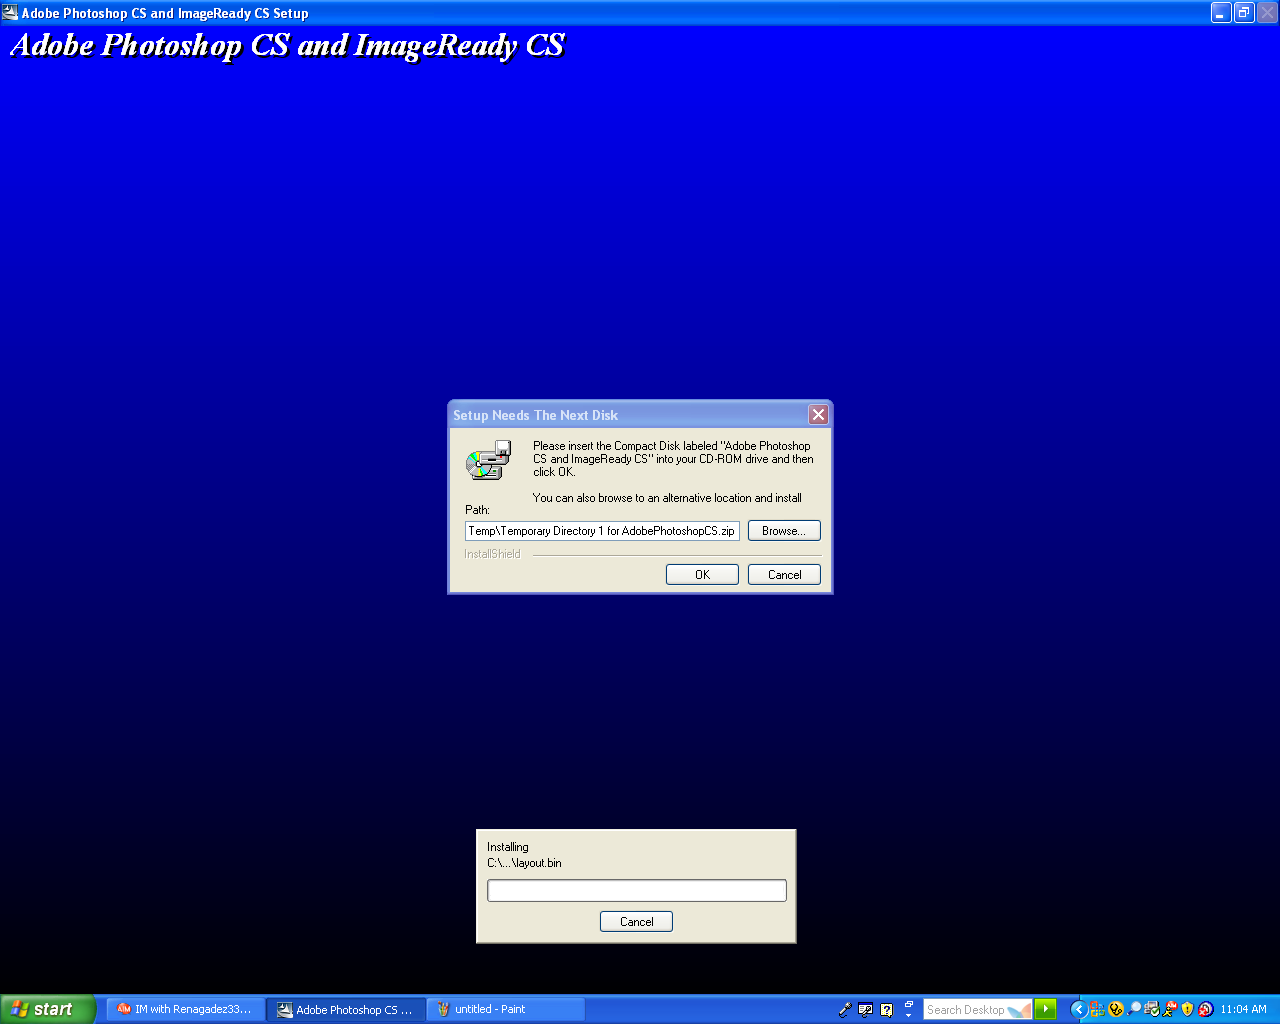Viewport: 1280px width, 1024px height.
Task: Open the language bar options dropdown arrow
Action: tap(908, 1015)
